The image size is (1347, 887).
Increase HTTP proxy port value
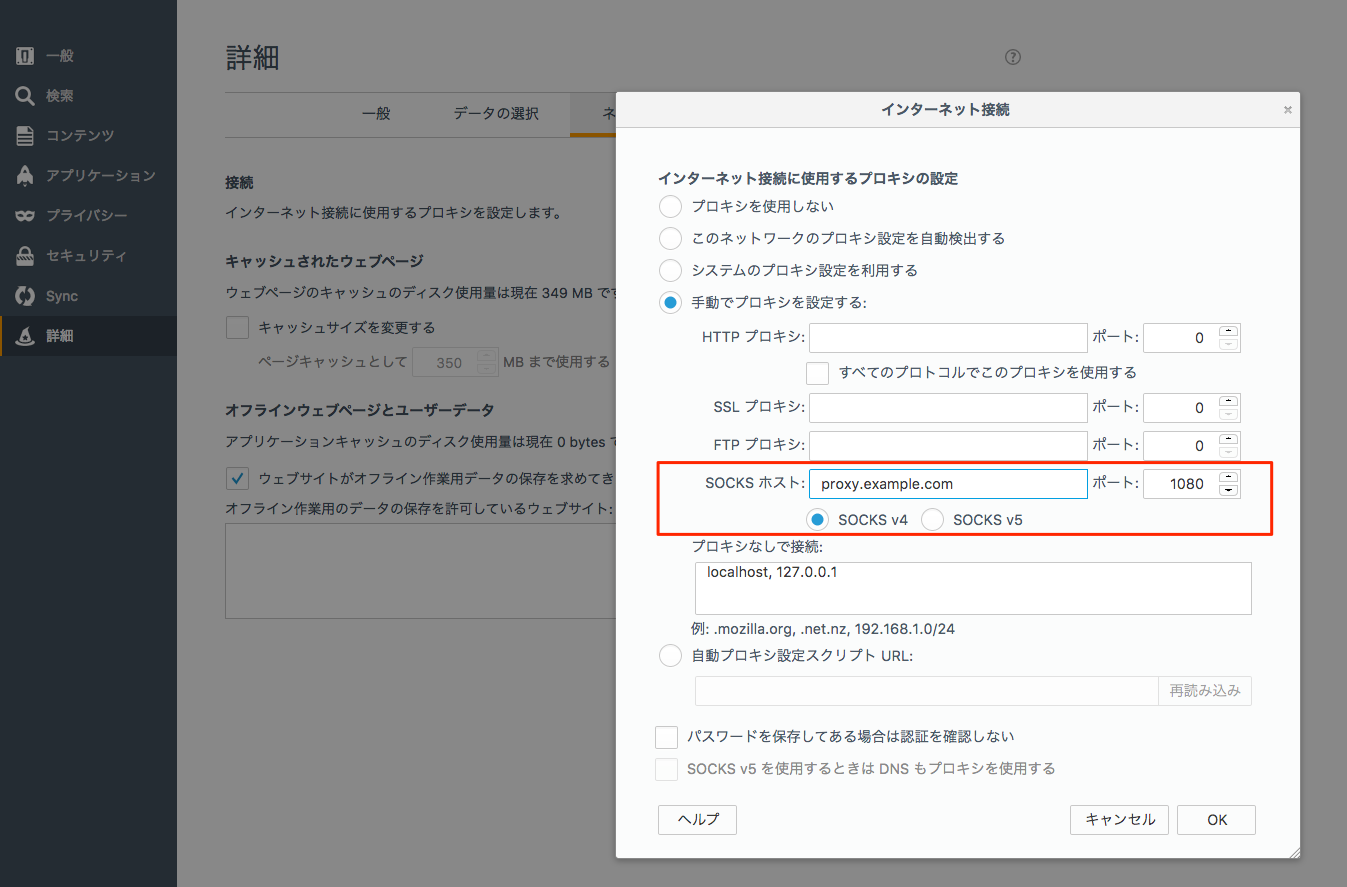tap(1230, 332)
